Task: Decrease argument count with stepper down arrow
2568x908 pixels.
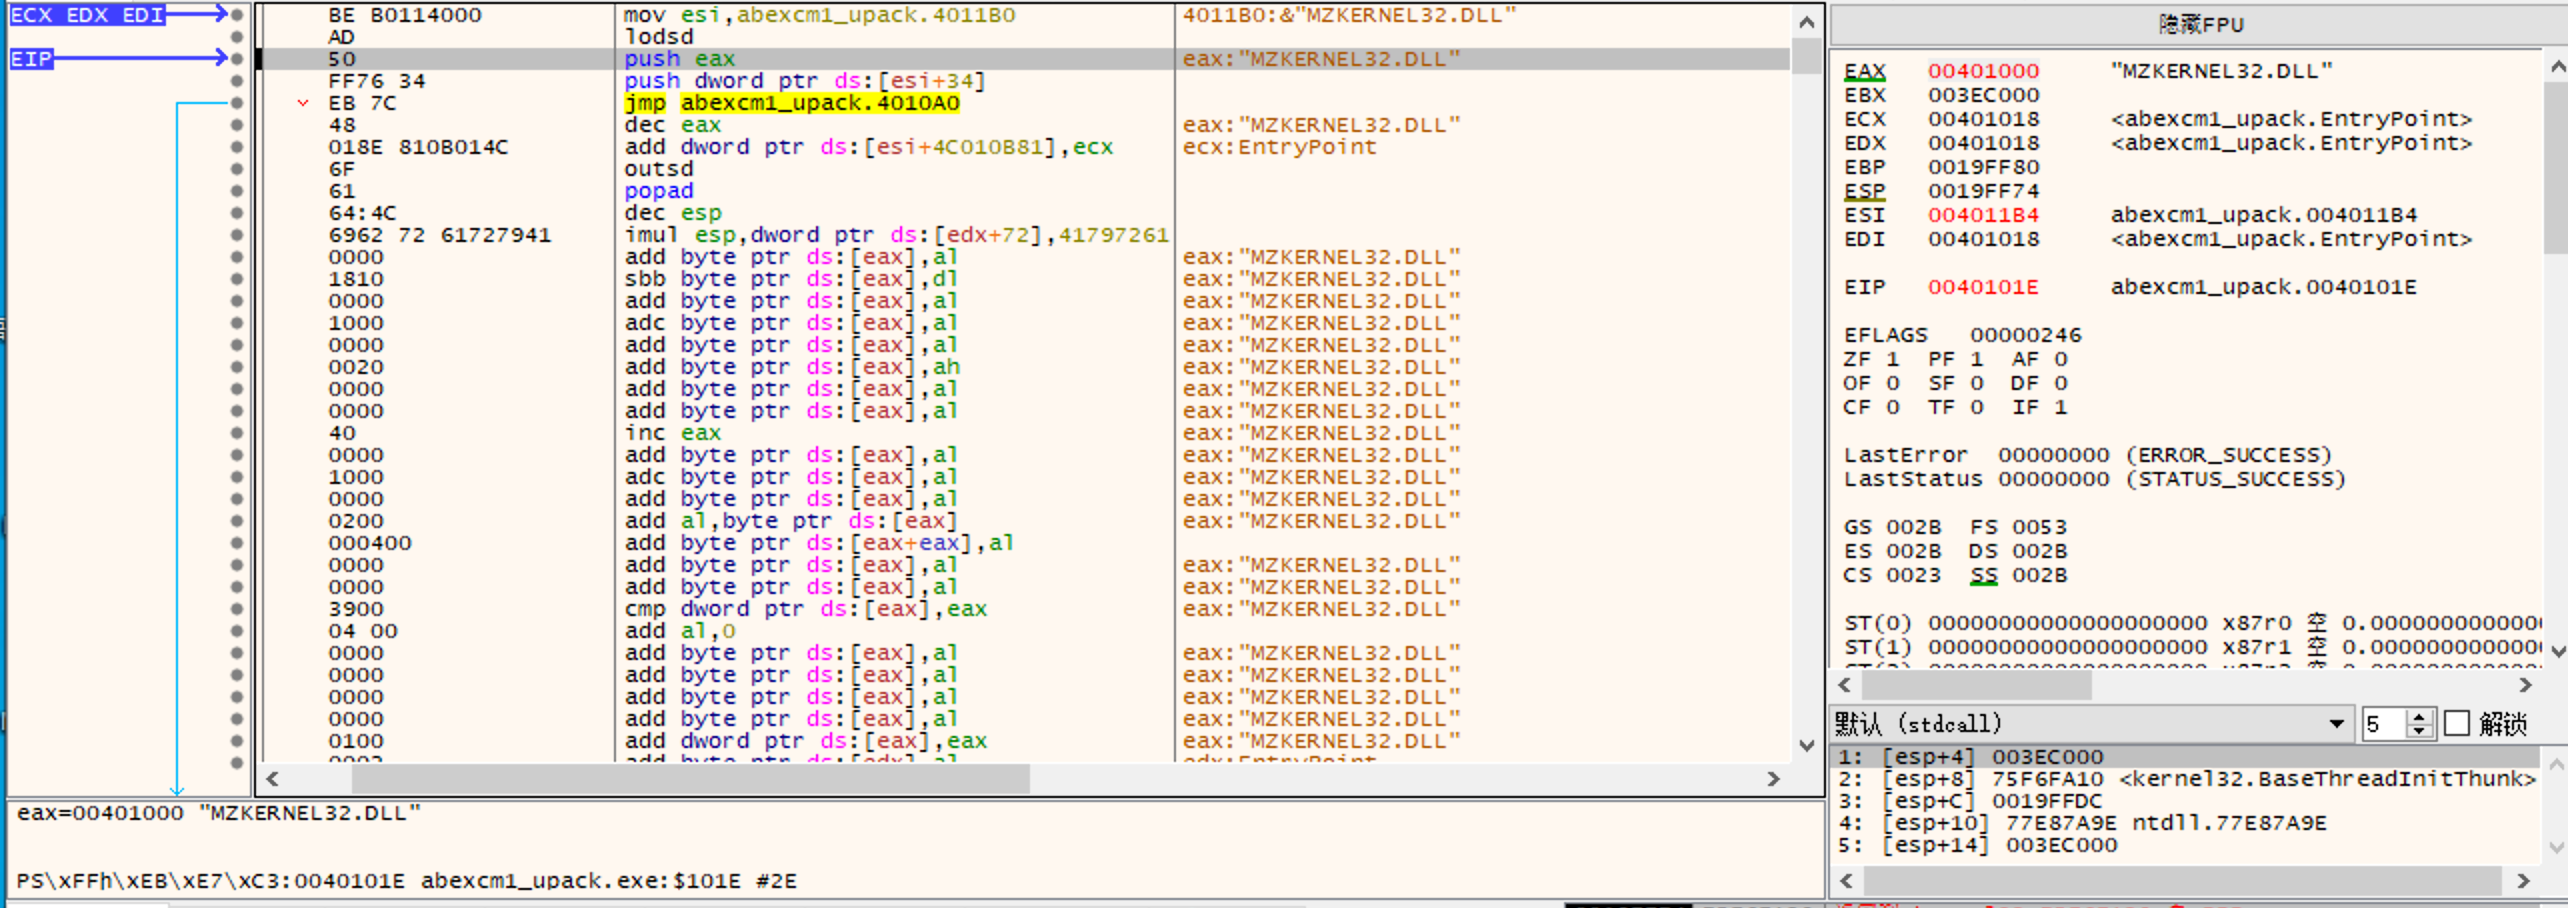Action: pyautogui.click(x=2418, y=731)
